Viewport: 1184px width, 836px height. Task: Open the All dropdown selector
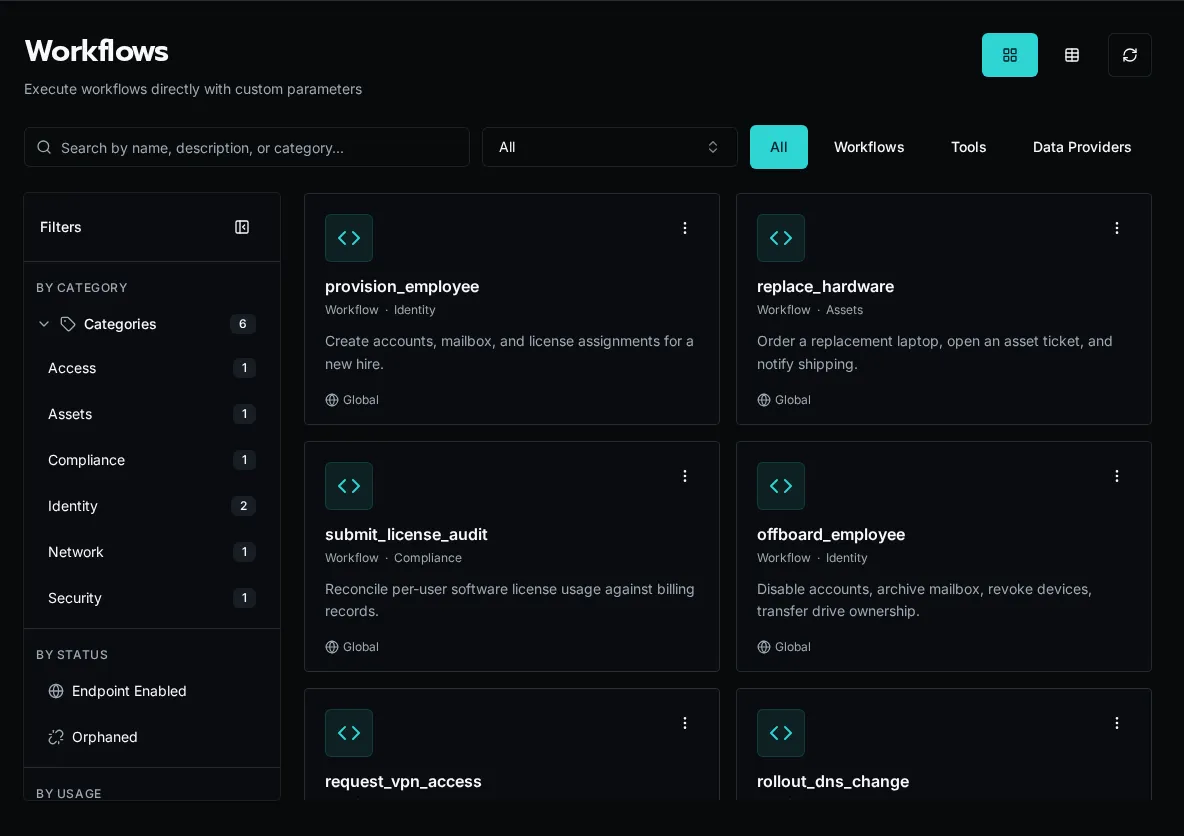(609, 147)
